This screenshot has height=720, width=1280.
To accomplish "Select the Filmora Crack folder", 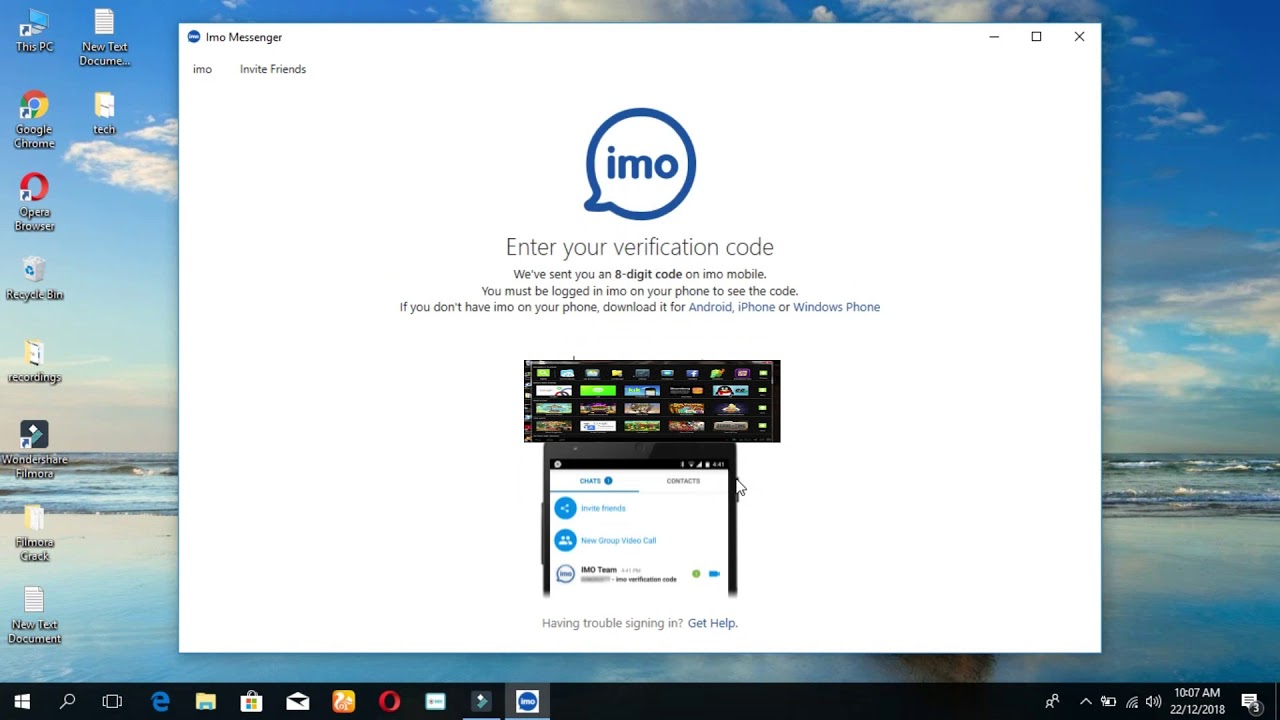I will 34,534.
